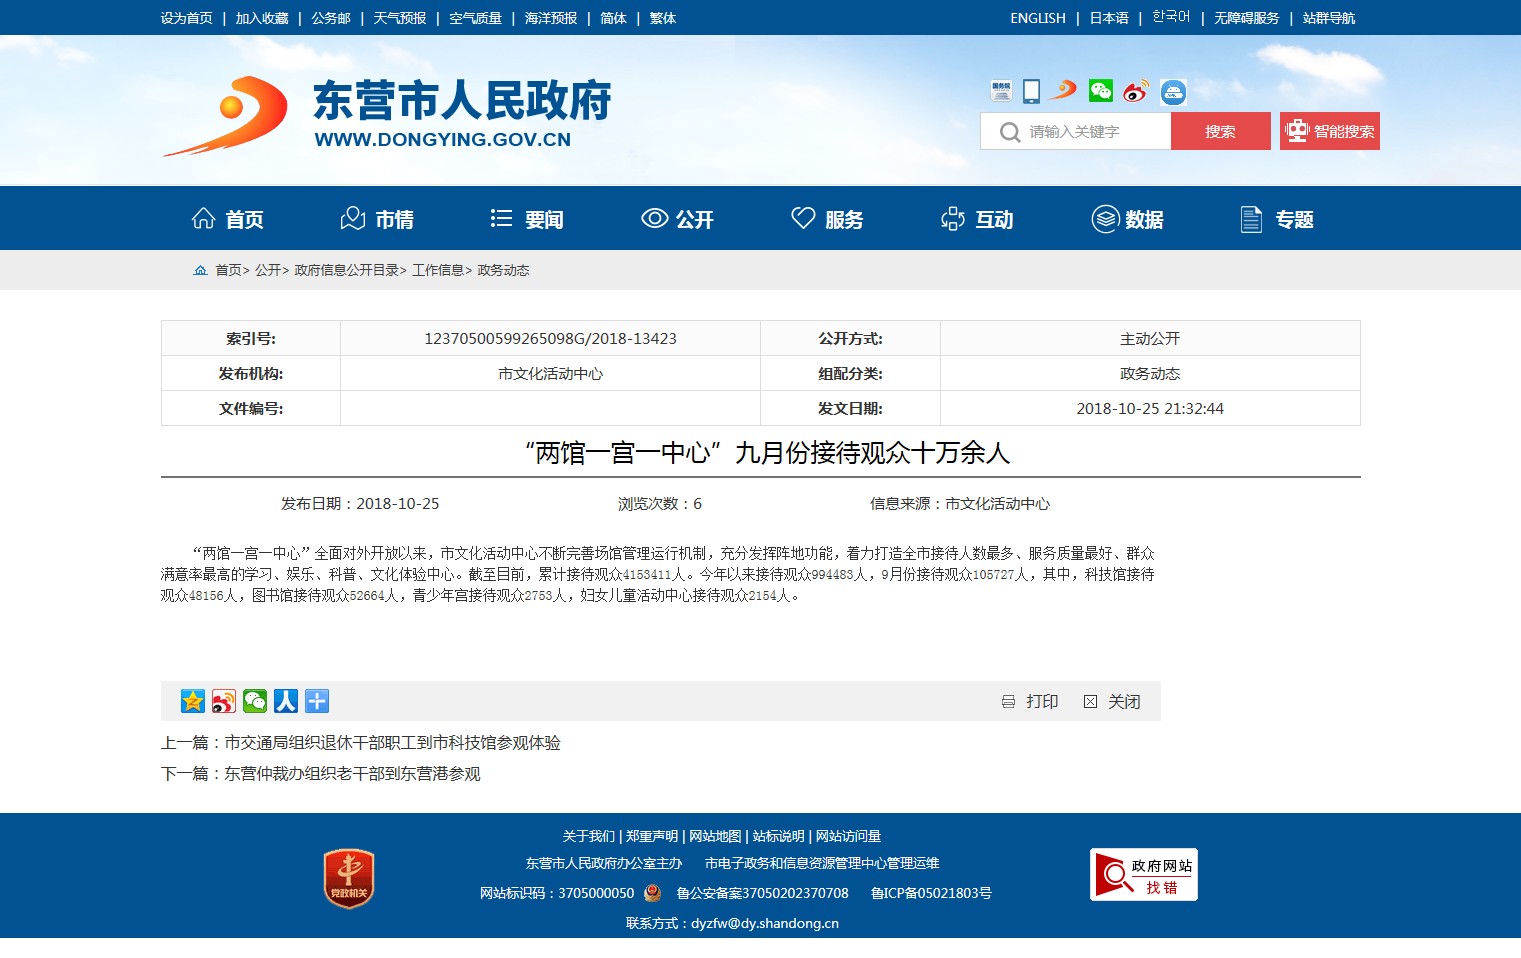Click the State Council (国务院) icon
This screenshot has width=1521, height=958.
[x=1001, y=91]
